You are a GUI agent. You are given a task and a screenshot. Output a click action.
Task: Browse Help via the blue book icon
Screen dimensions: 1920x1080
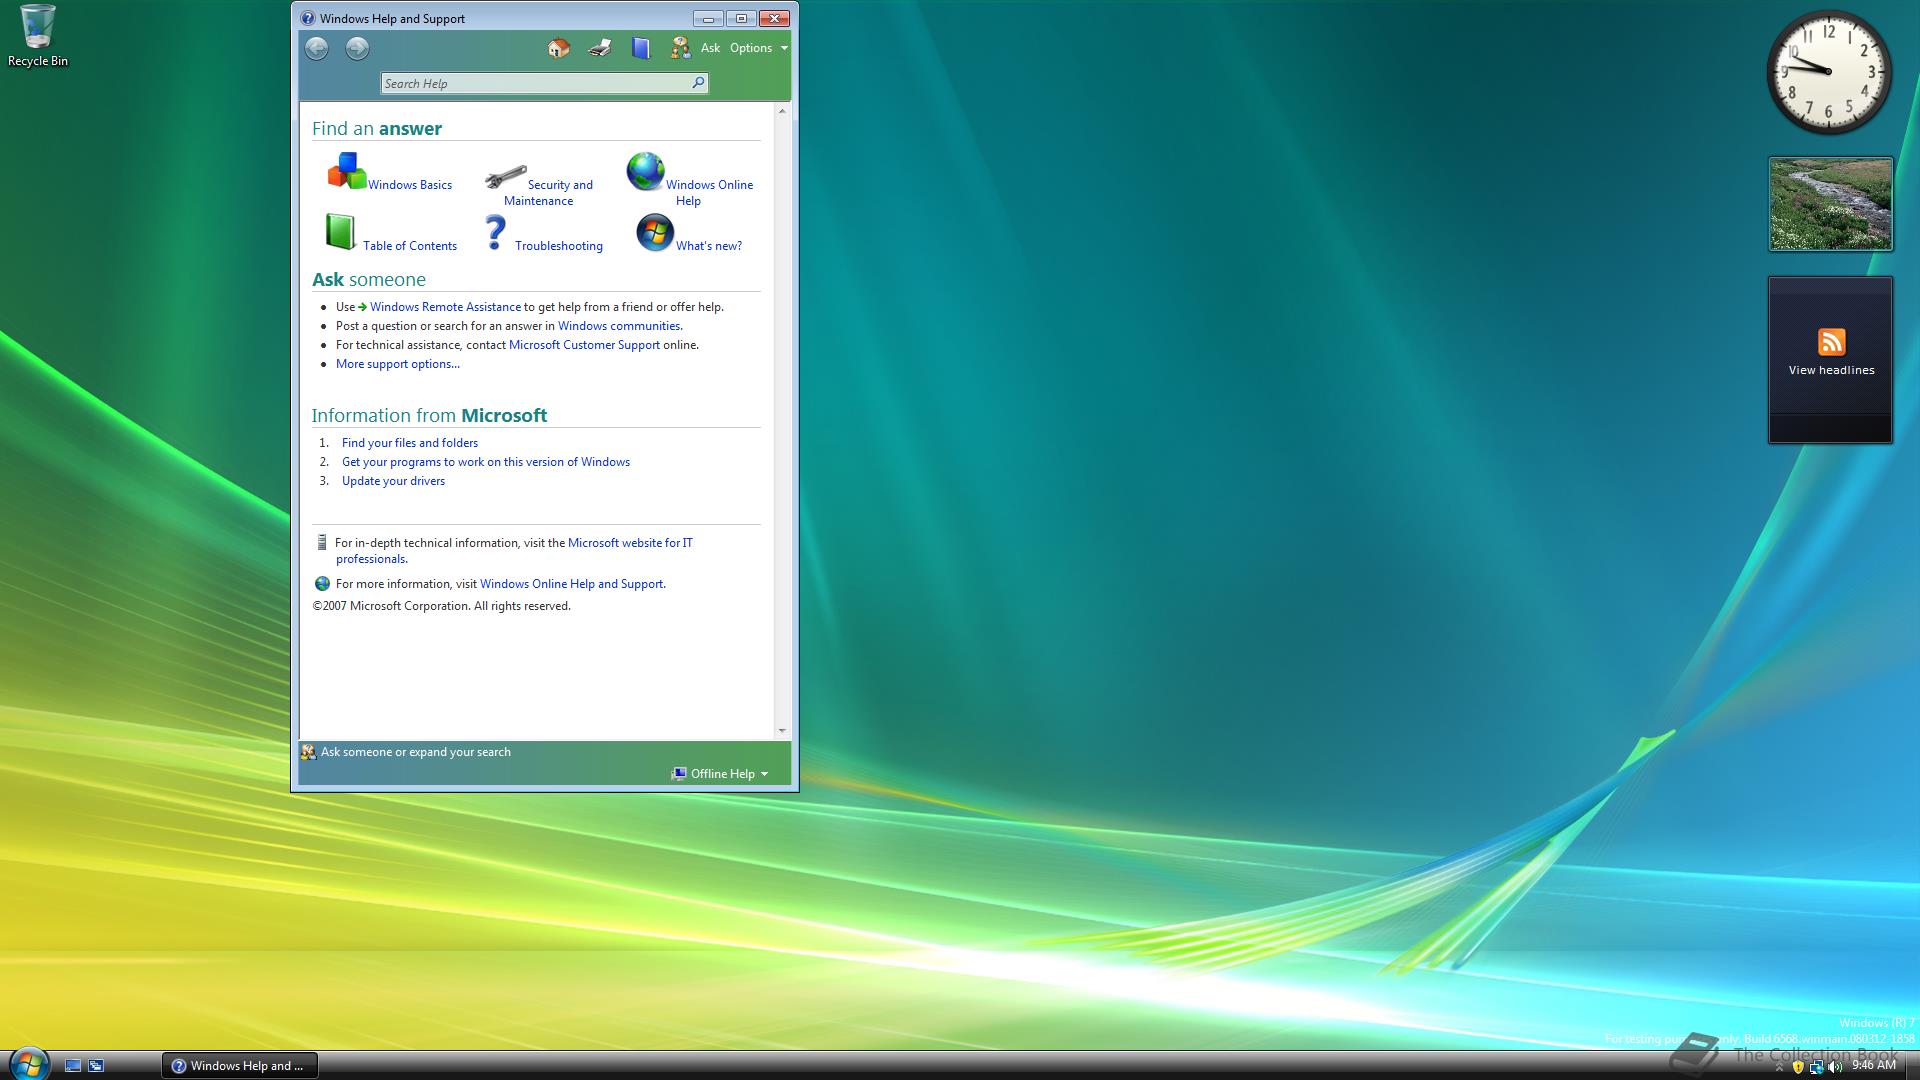[641, 48]
